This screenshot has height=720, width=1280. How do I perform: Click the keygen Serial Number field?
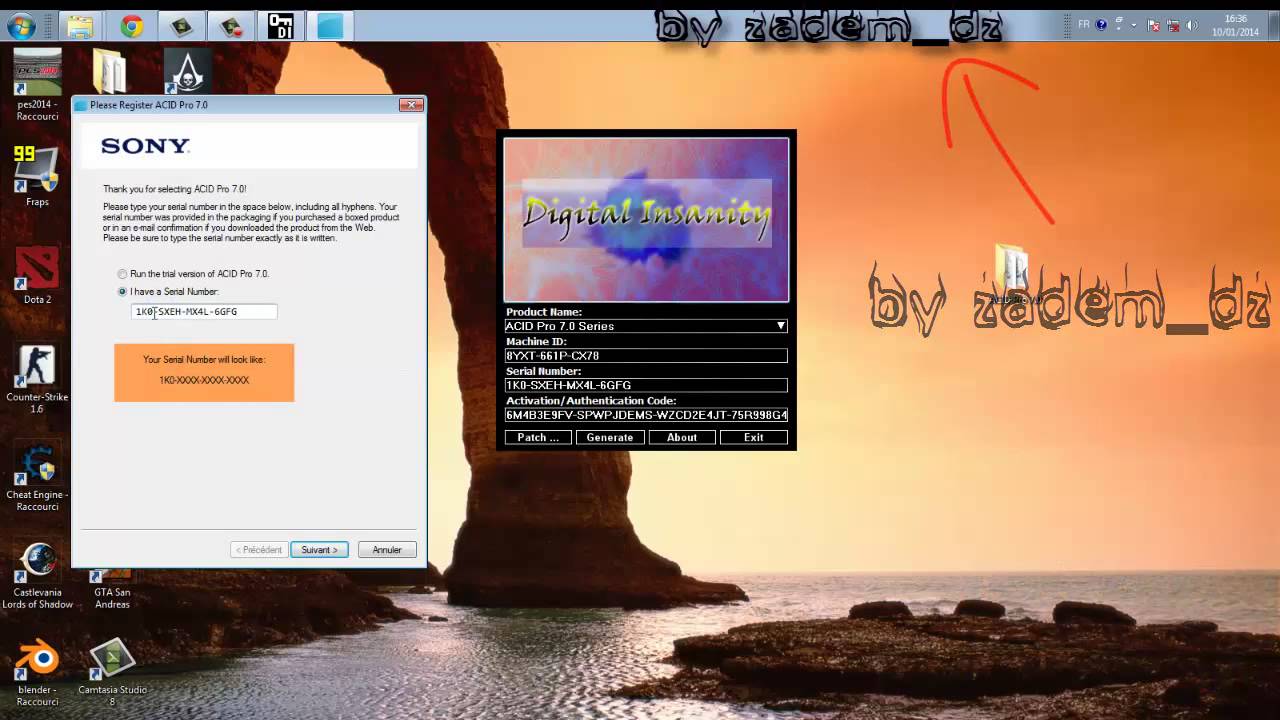pyautogui.click(x=646, y=385)
